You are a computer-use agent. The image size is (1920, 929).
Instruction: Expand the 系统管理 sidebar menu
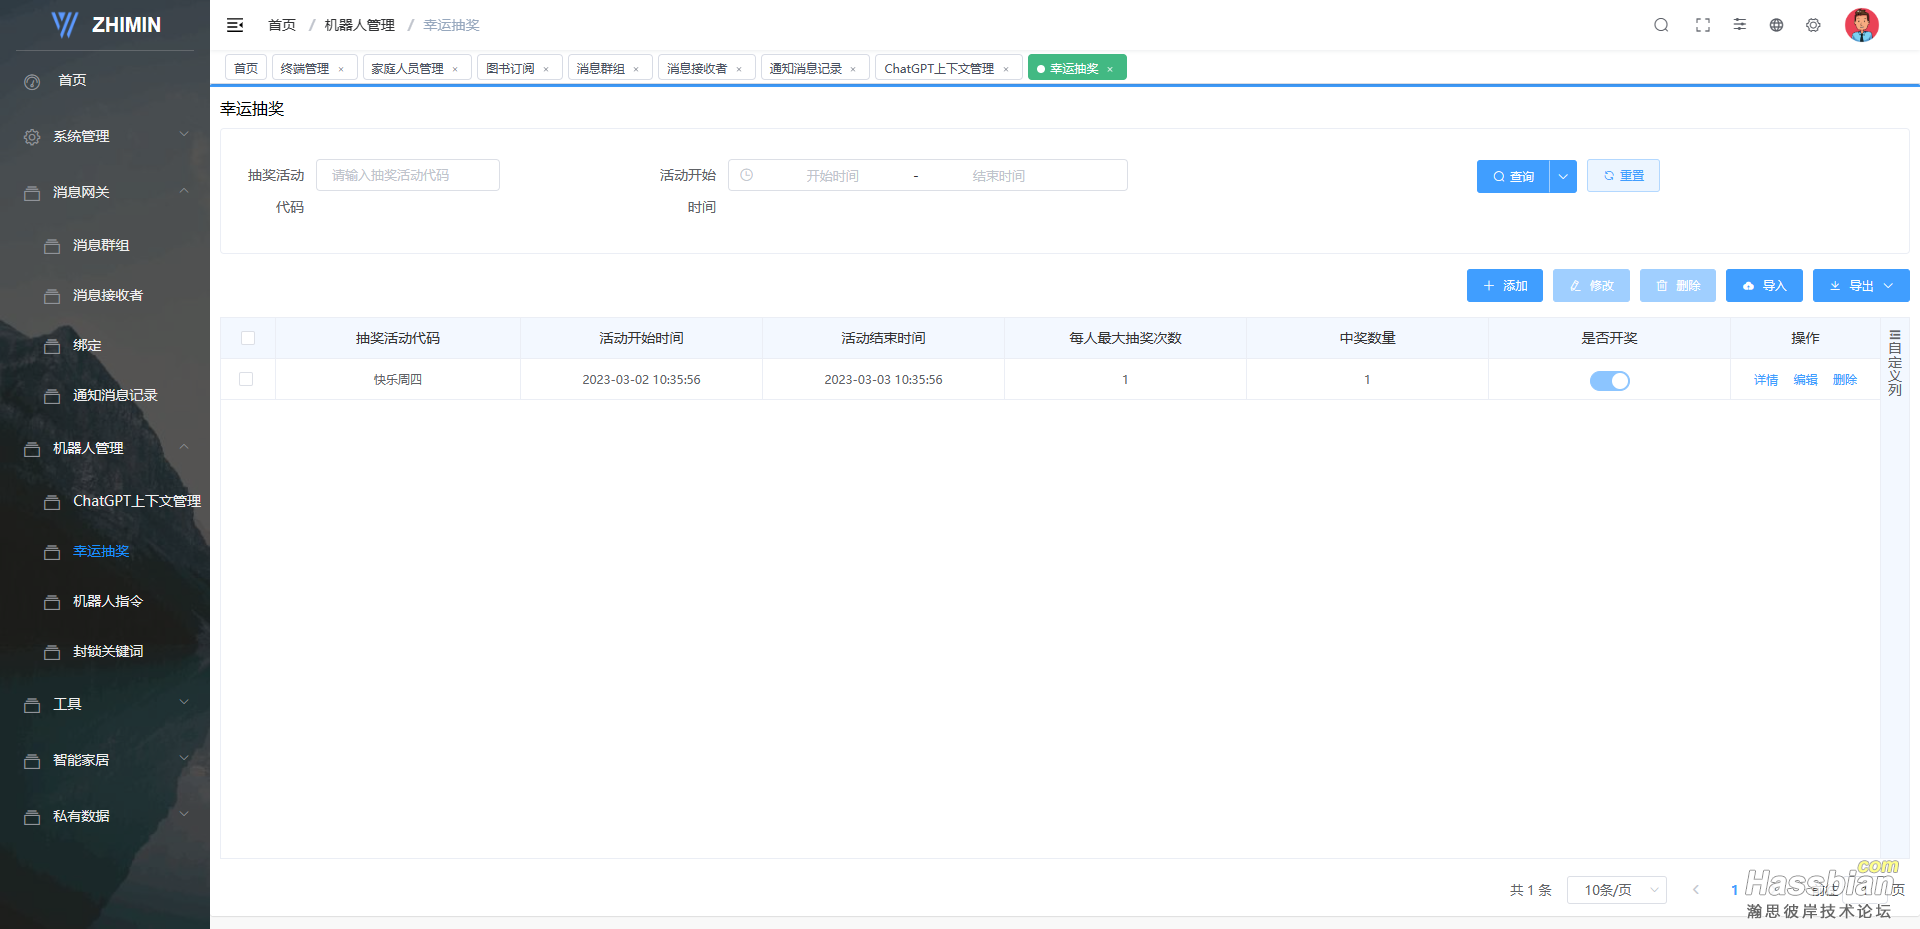pos(184,135)
